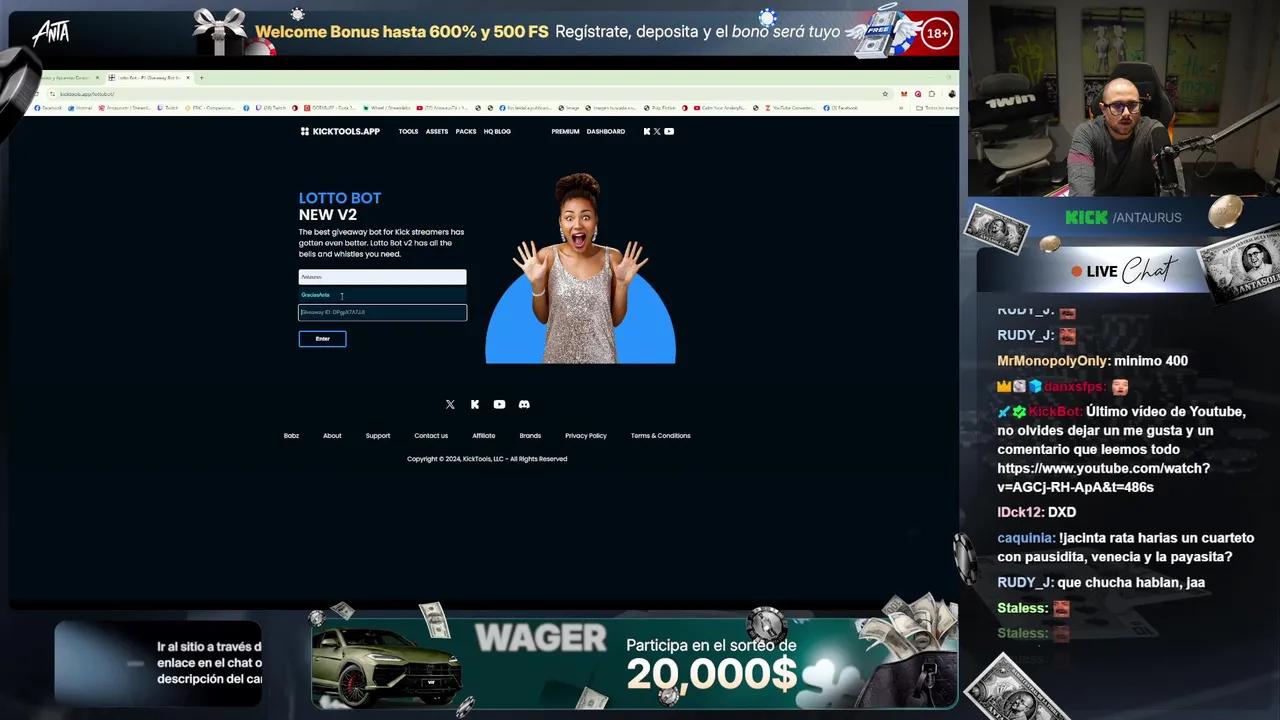Switch to the first browser tab
Screen dimensions: 1280x720
coord(70,77)
